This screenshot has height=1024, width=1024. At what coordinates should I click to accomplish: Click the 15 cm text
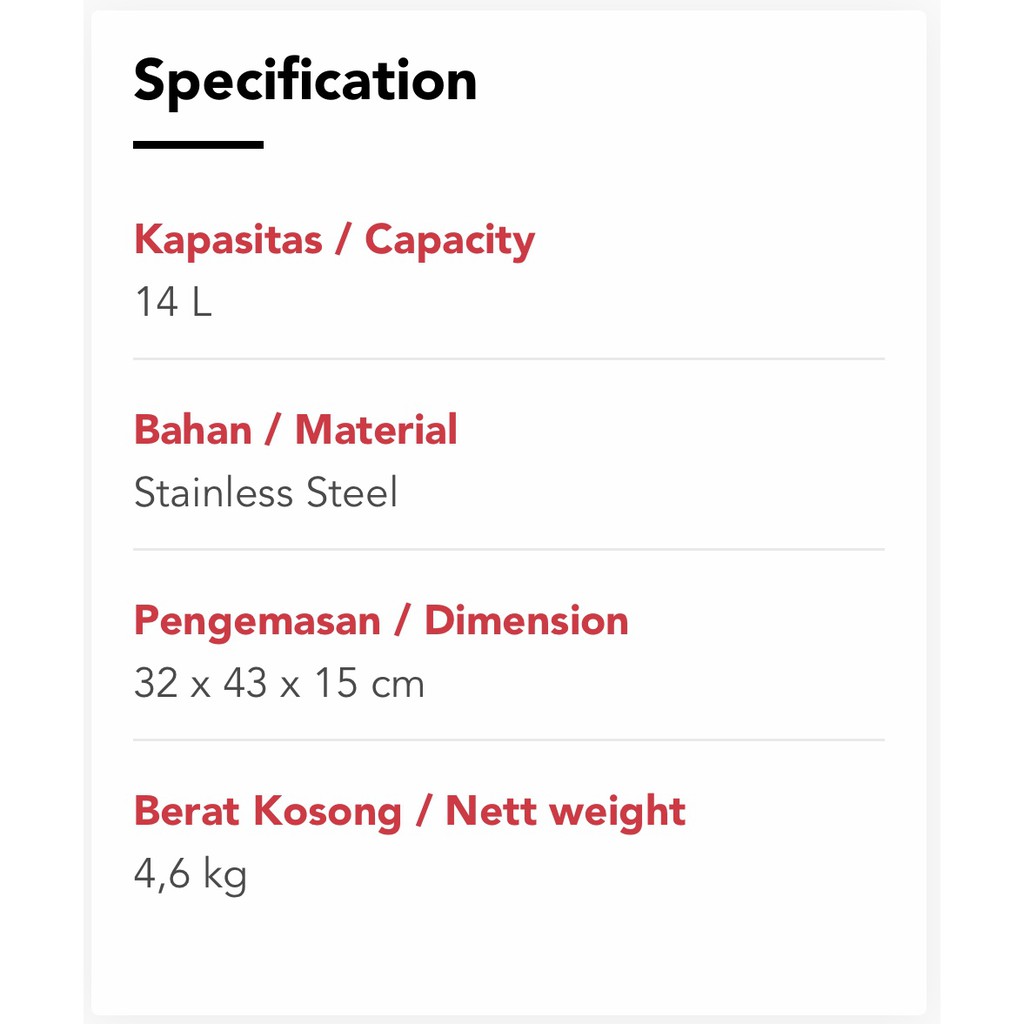coord(369,684)
